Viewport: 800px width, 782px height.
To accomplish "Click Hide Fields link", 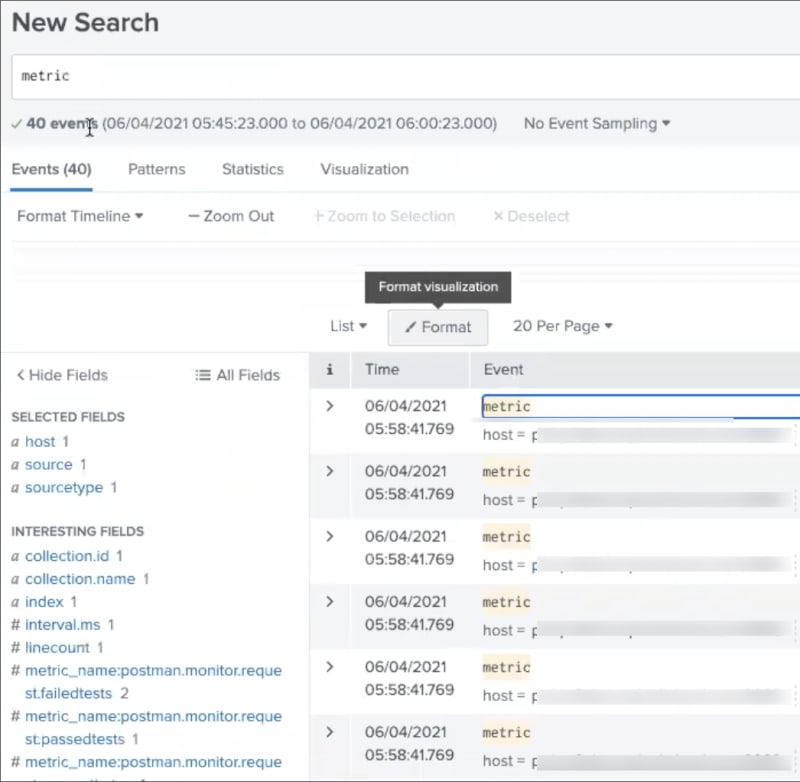I will [62, 375].
